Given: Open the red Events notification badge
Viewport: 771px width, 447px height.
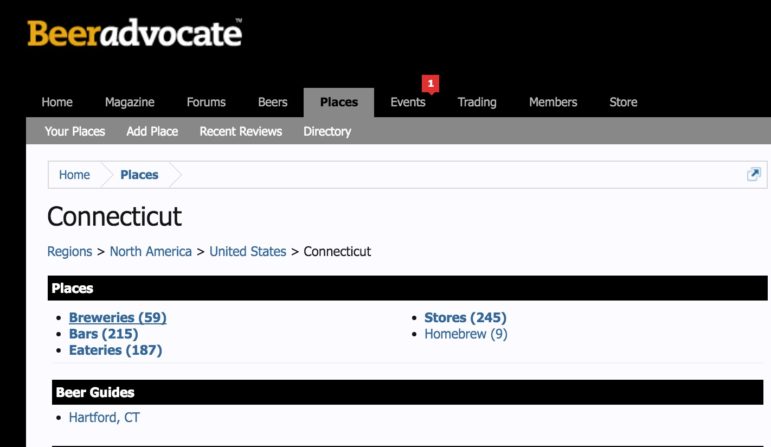Looking at the screenshot, I should coord(430,84).
